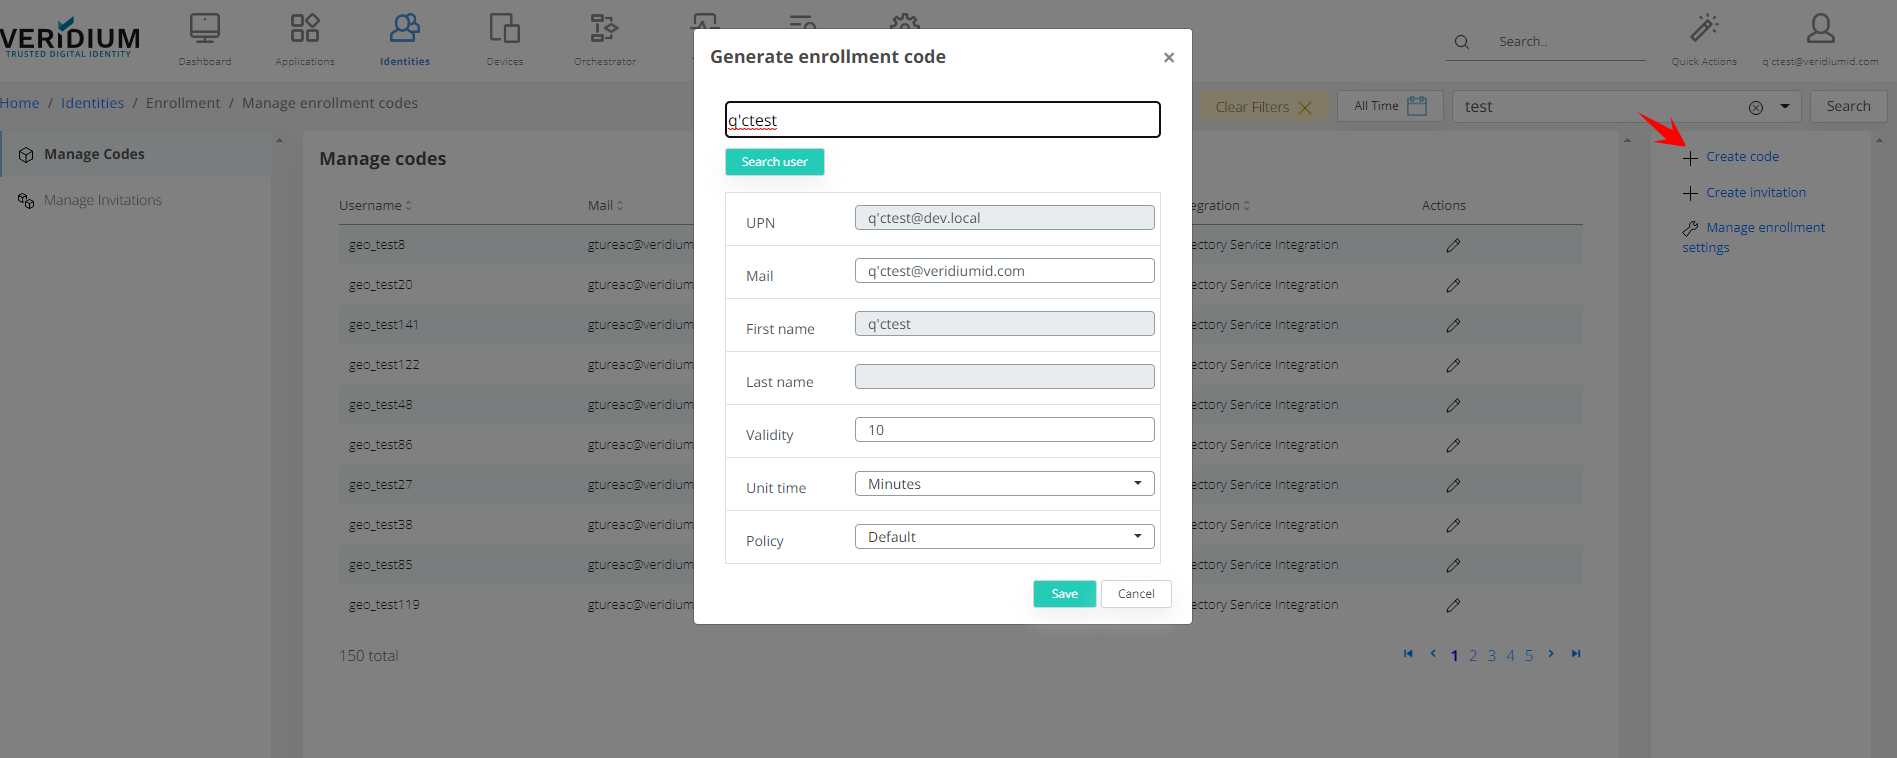
Task: Select Manage Invitations in the sidebar
Action: tap(102, 200)
